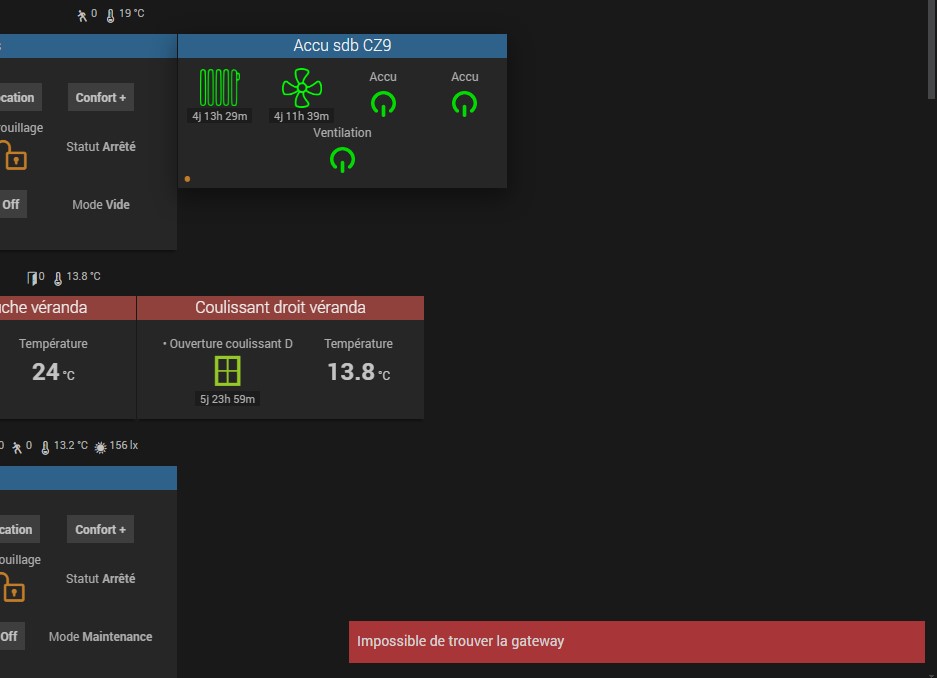Click the Off button beside Mode Vide
This screenshot has height=678, width=937.
[x=12, y=204]
